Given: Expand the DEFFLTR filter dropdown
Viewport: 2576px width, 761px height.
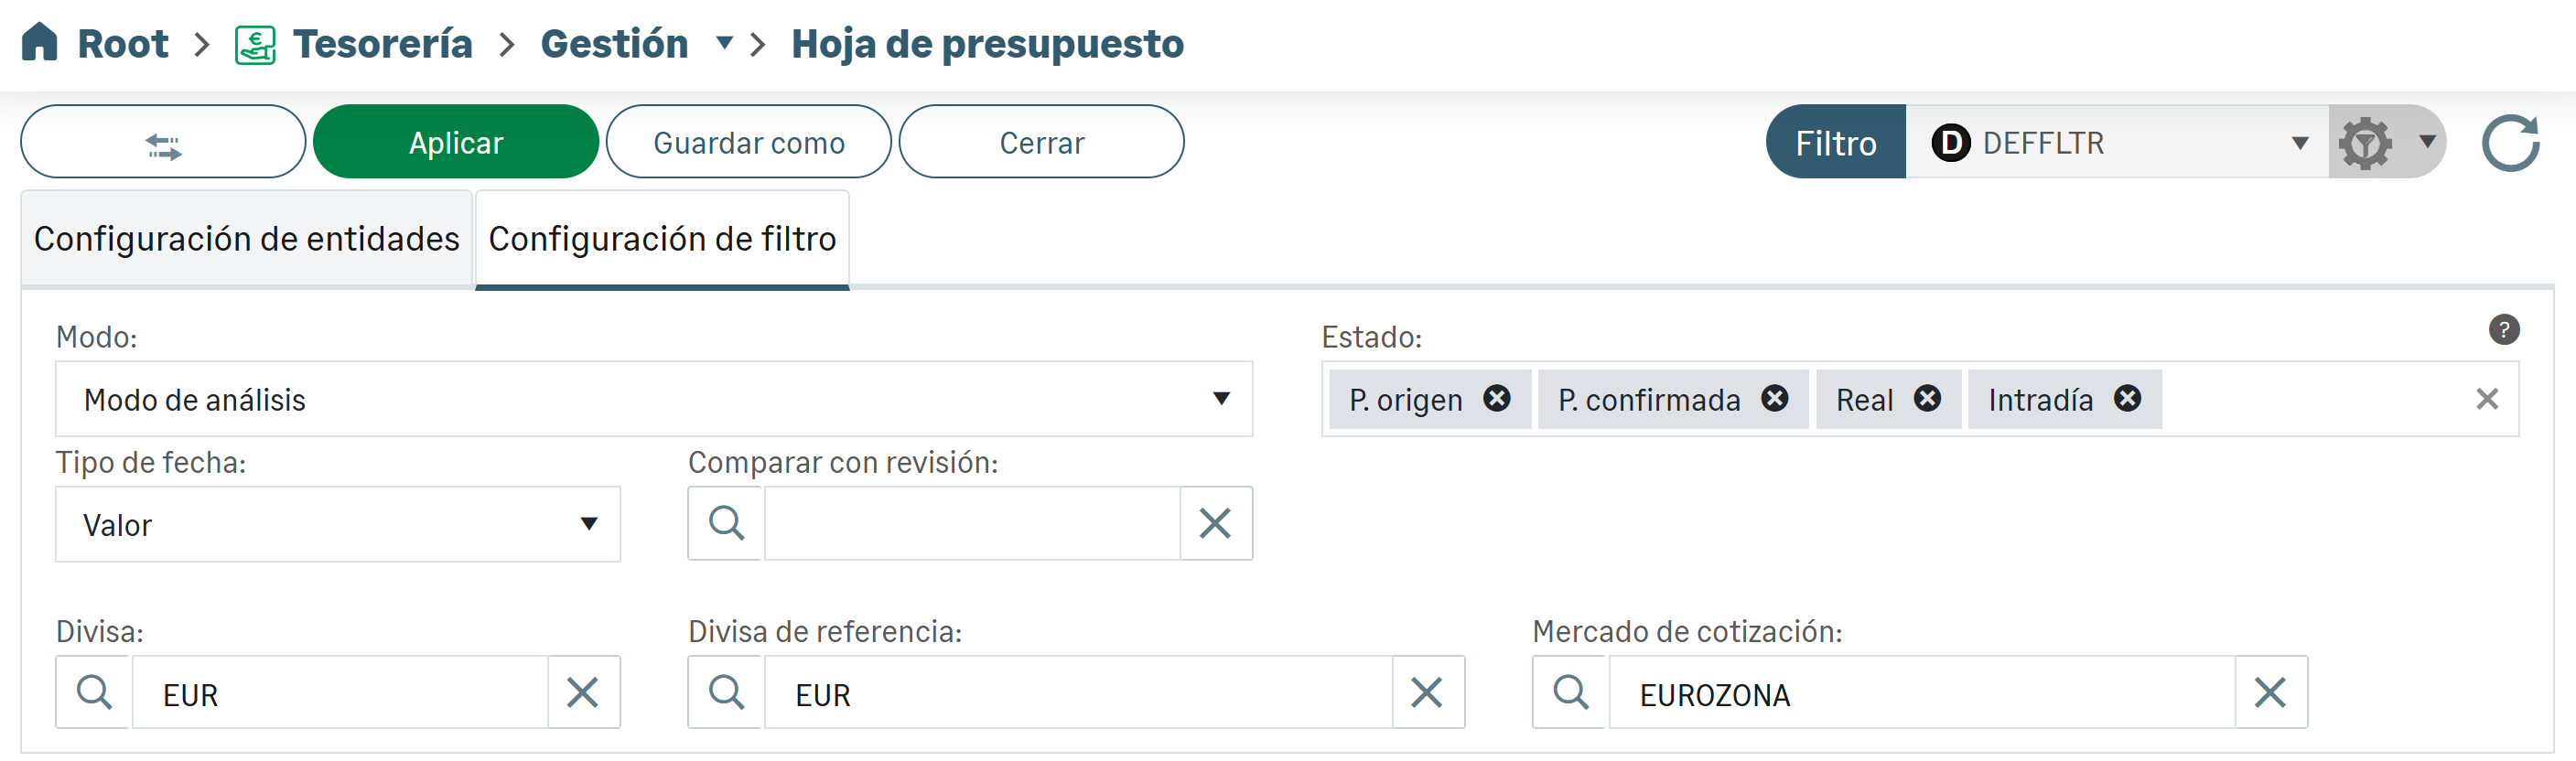Looking at the screenshot, I should point(2299,143).
